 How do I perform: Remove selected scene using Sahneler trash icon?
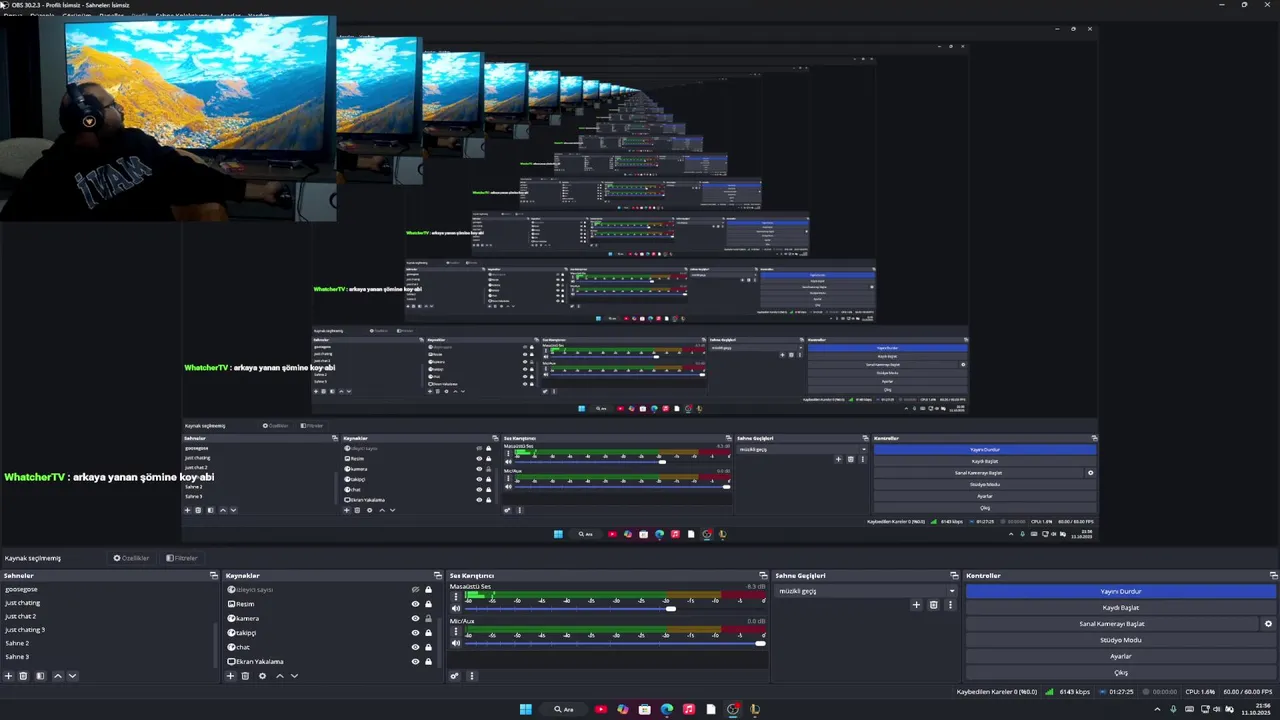click(x=25, y=676)
